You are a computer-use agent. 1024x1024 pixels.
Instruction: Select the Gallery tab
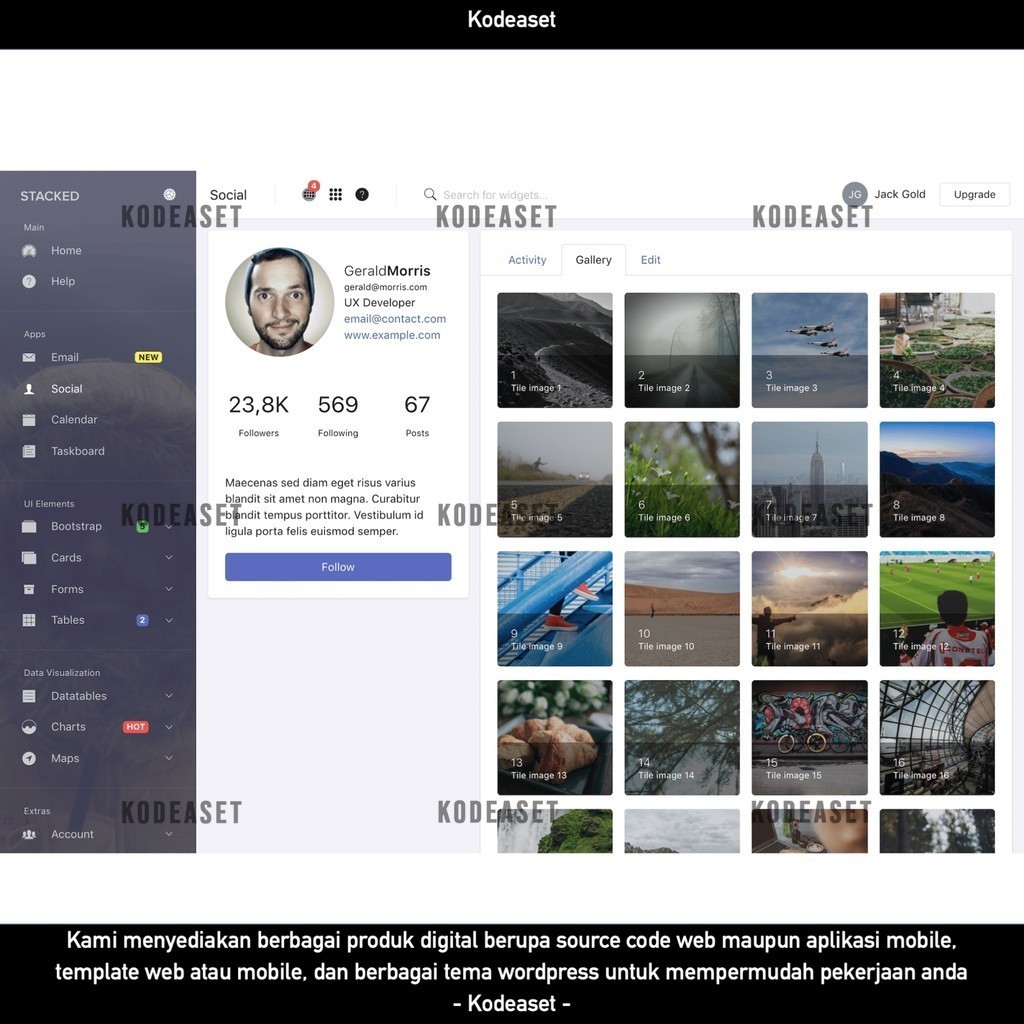[594, 260]
